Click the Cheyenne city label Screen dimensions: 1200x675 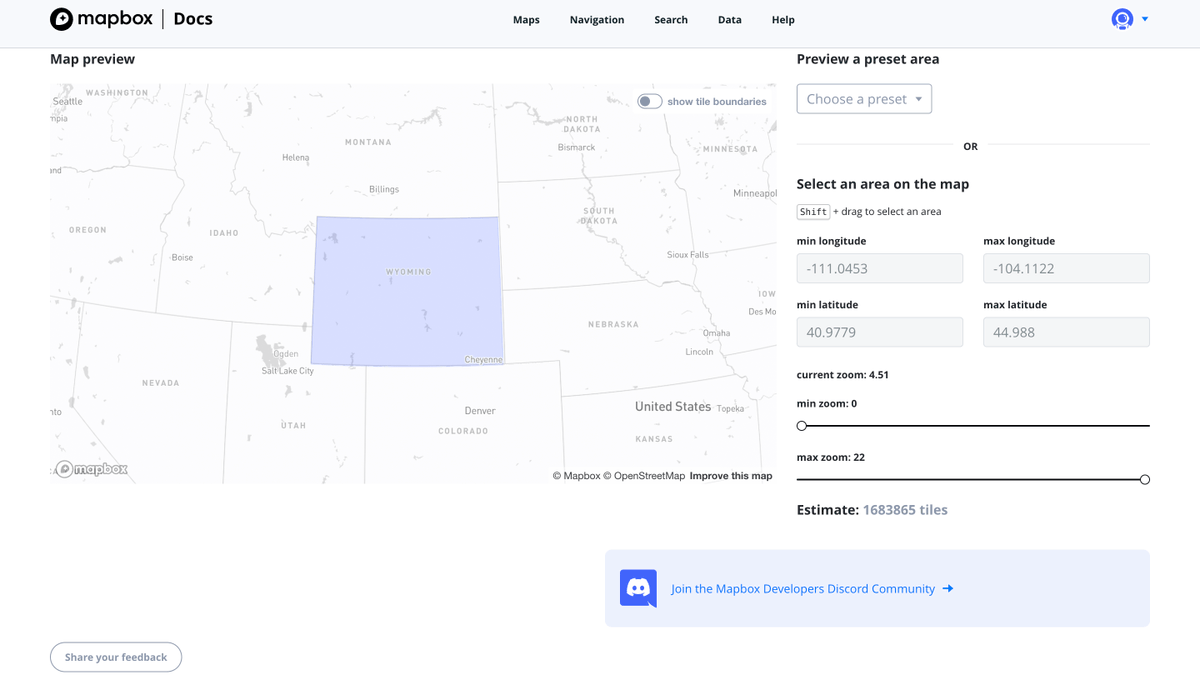[484, 360]
